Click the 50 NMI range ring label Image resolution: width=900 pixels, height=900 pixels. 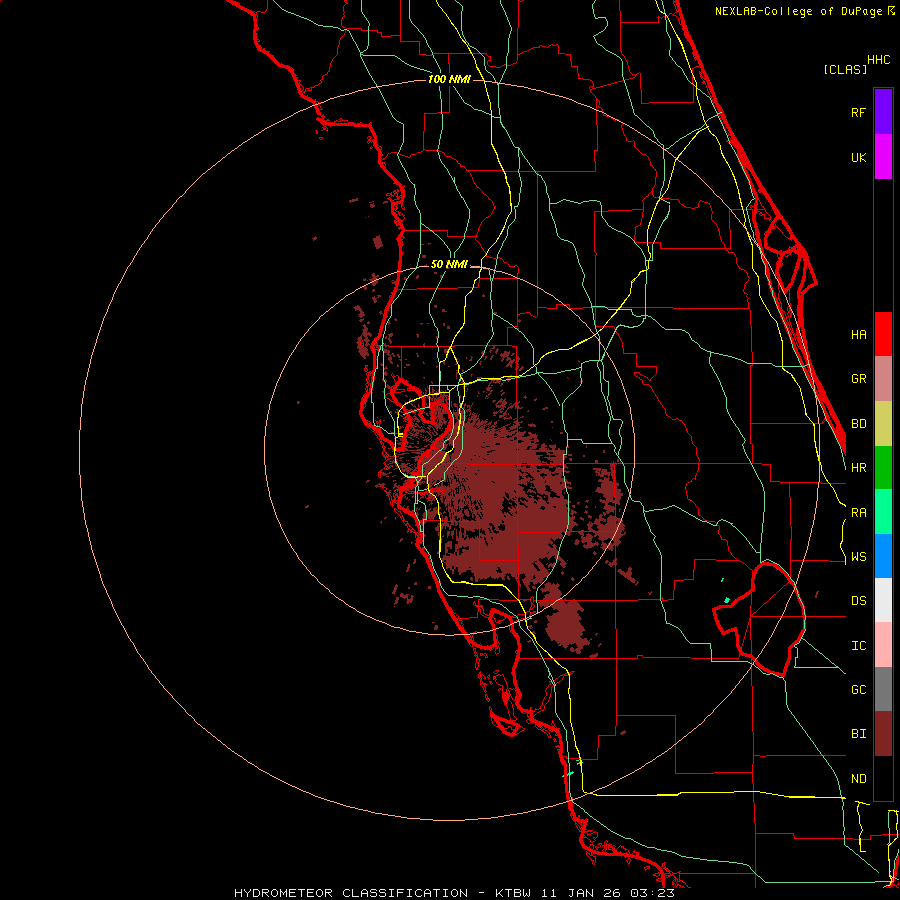click(449, 264)
